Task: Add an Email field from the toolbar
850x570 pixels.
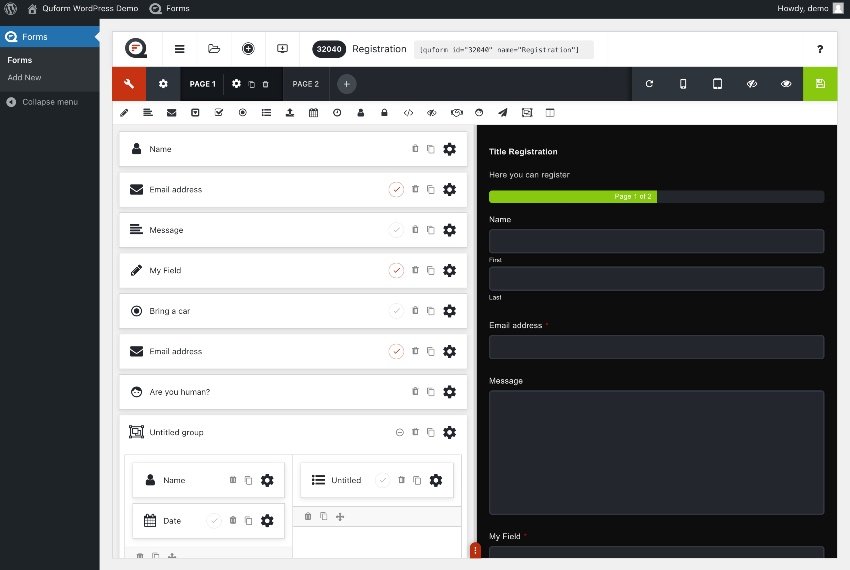Action: tap(171, 113)
